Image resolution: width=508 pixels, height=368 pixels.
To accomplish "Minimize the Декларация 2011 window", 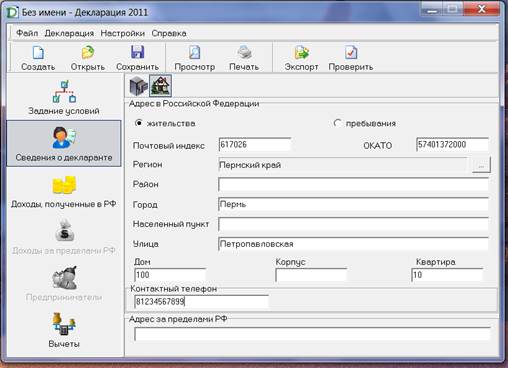I will pos(432,10).
